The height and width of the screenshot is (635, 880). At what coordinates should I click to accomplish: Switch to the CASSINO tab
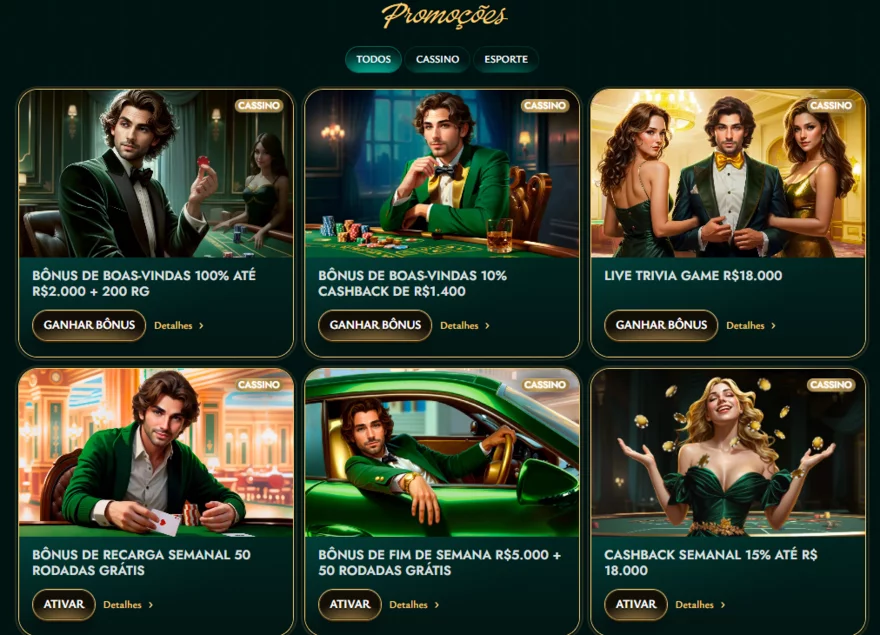point(437,60)
